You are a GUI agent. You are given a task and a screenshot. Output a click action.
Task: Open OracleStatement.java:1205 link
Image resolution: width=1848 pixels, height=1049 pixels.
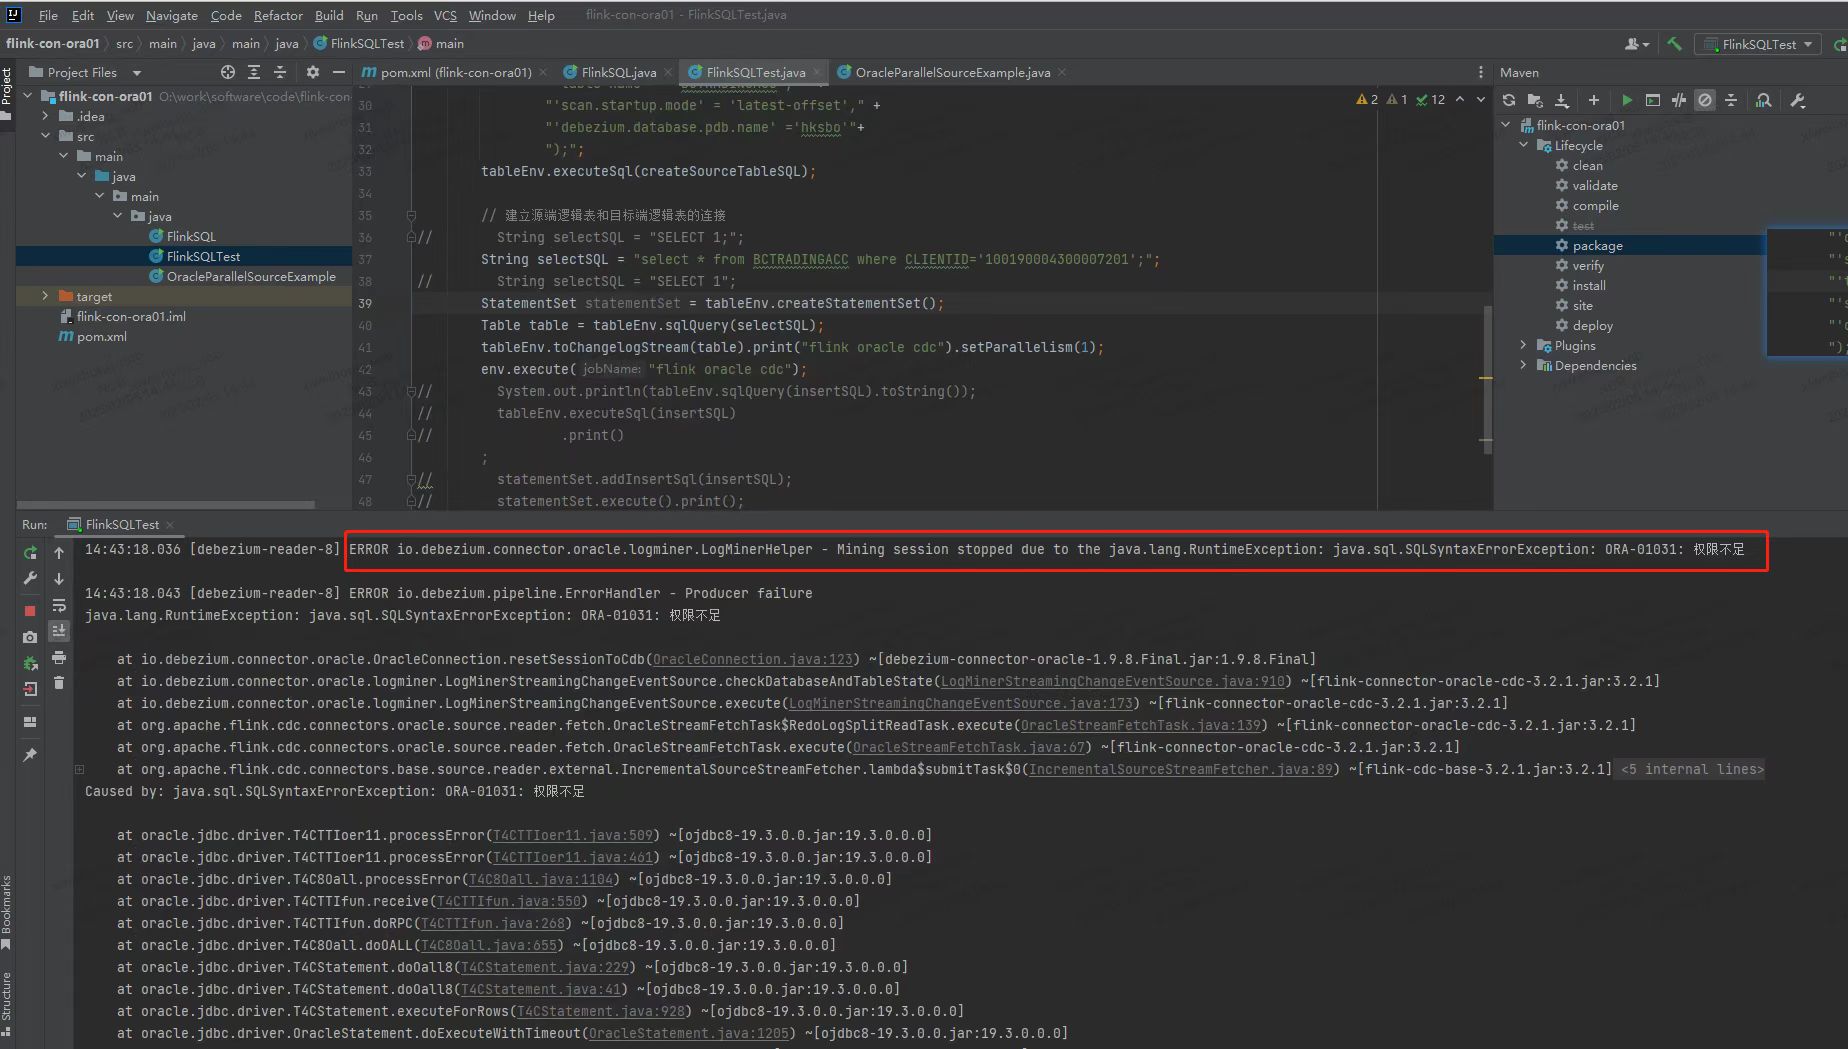689,1033
